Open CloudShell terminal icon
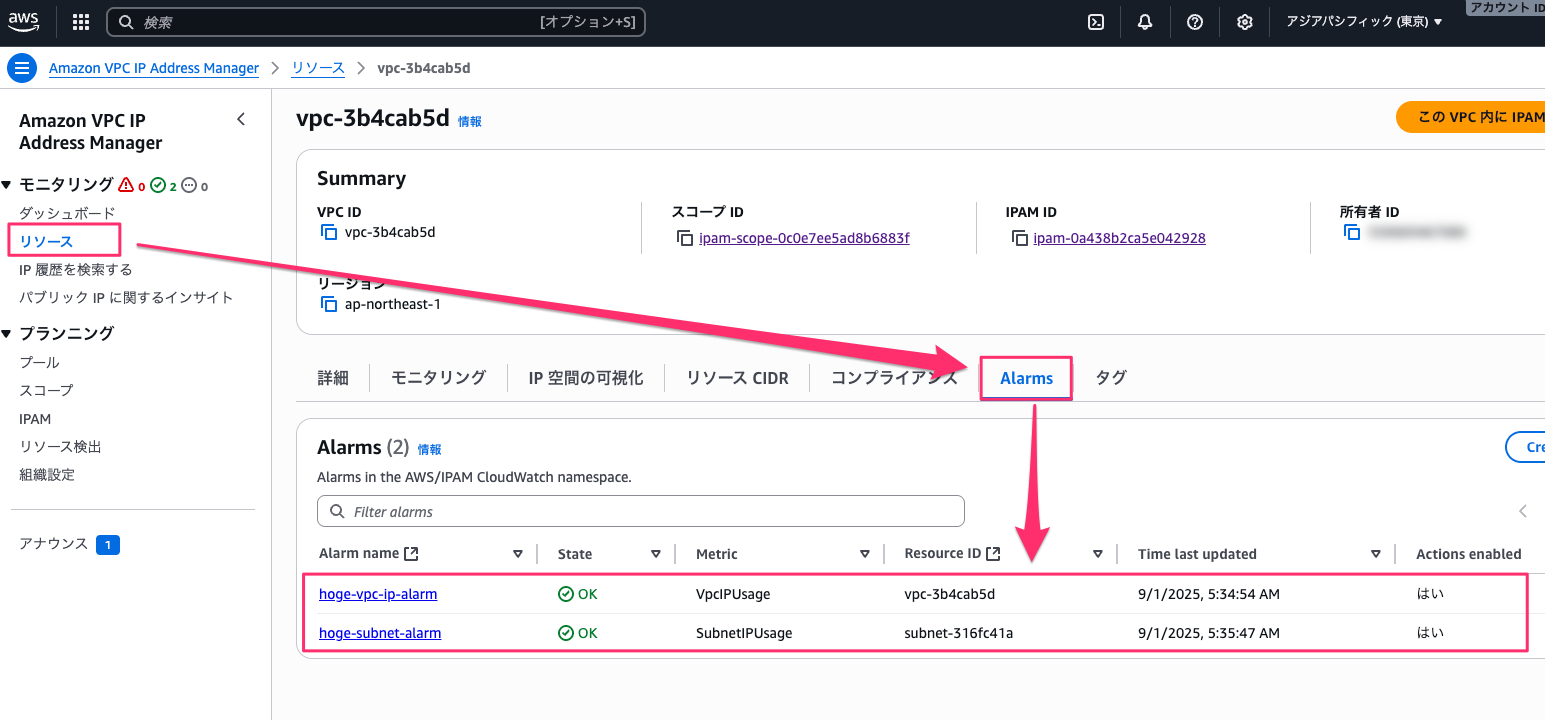This screenshot has width=1545, height=720. 1096,22
